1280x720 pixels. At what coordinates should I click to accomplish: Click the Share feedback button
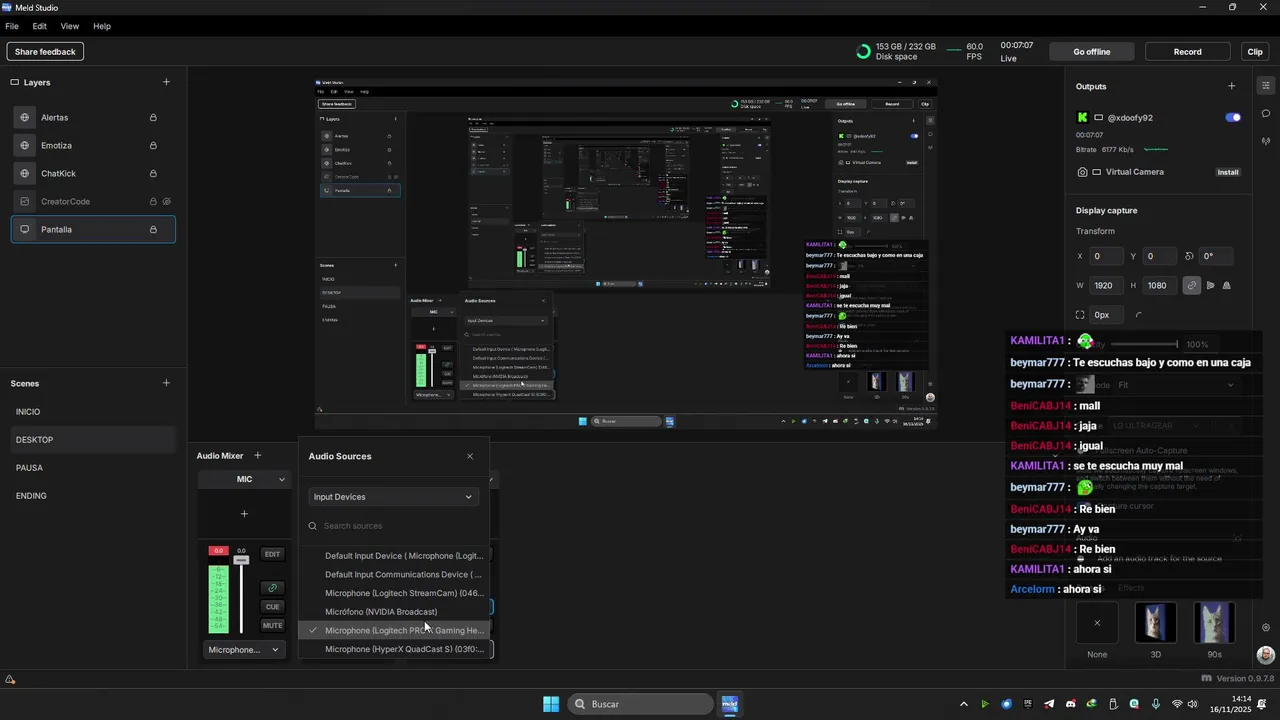(45, 51)
